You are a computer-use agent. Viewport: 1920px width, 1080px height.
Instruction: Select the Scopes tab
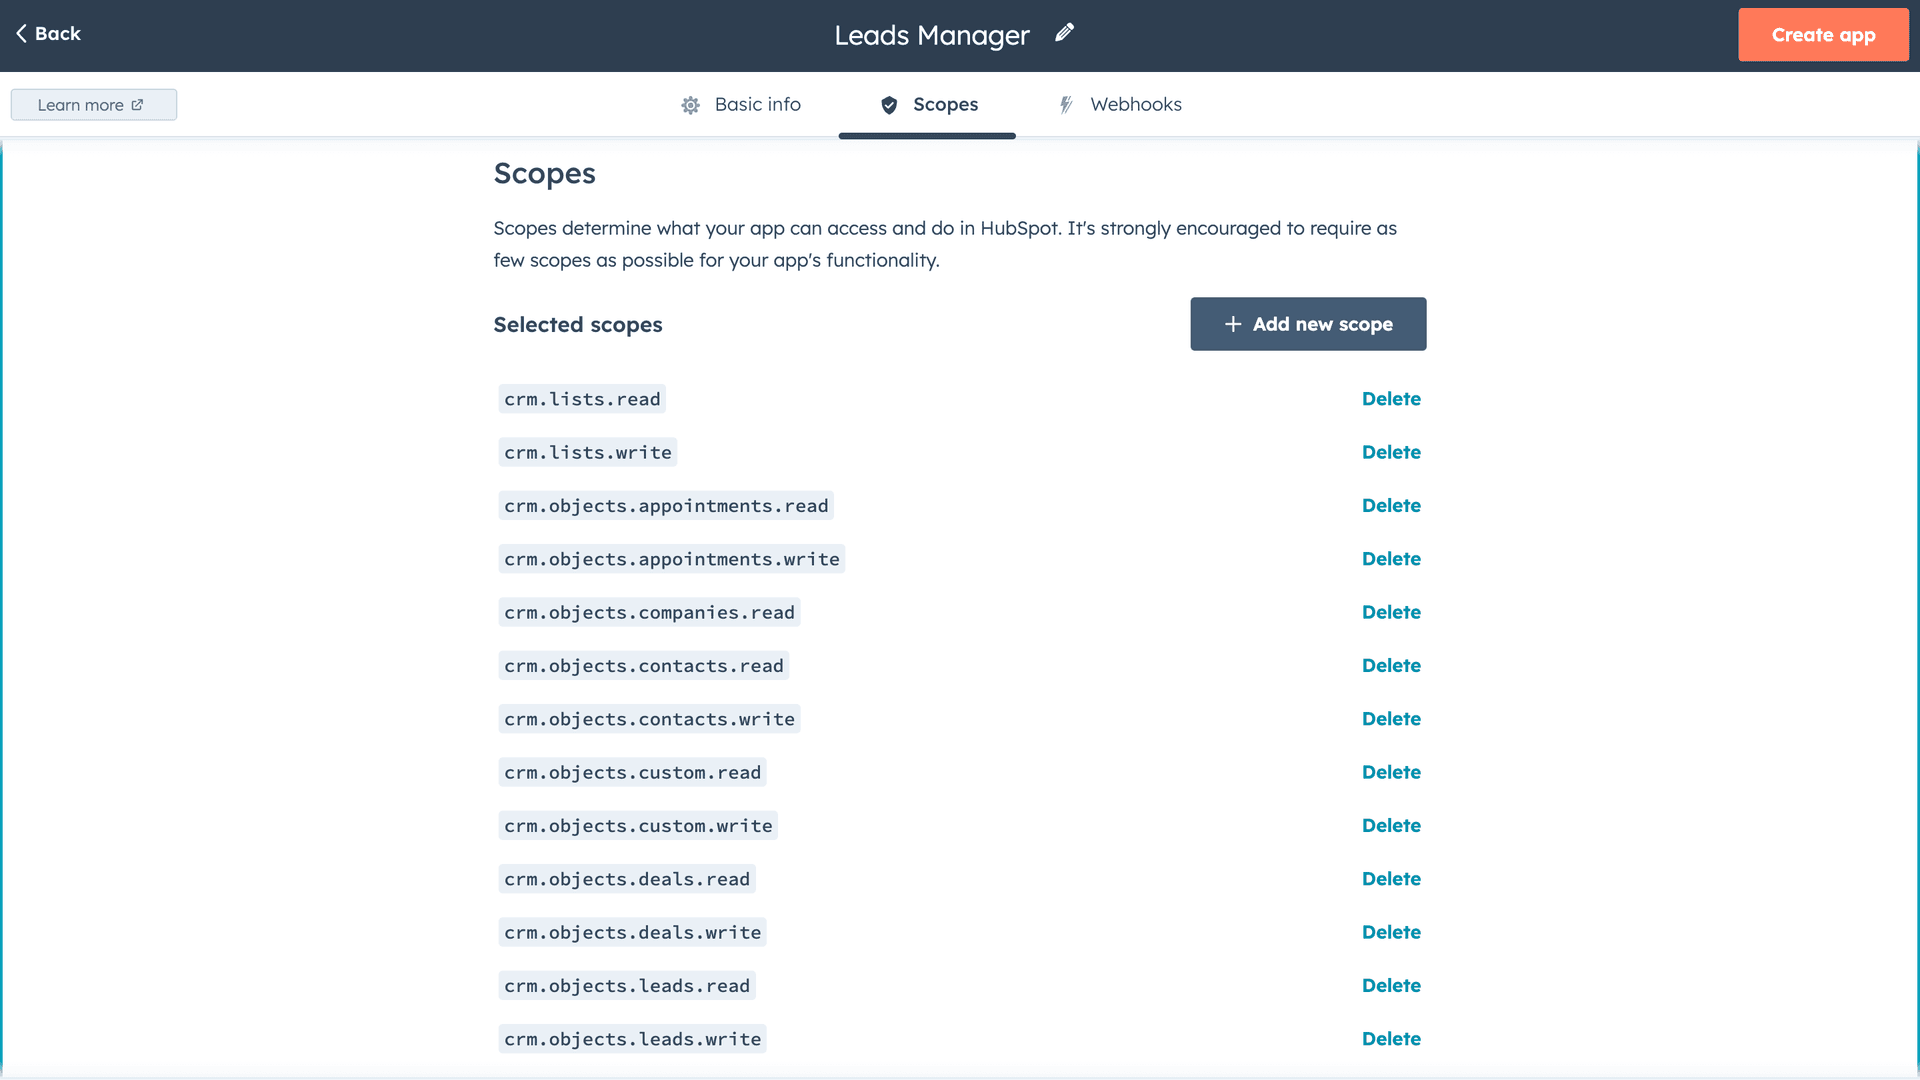(x=945, y=104)
